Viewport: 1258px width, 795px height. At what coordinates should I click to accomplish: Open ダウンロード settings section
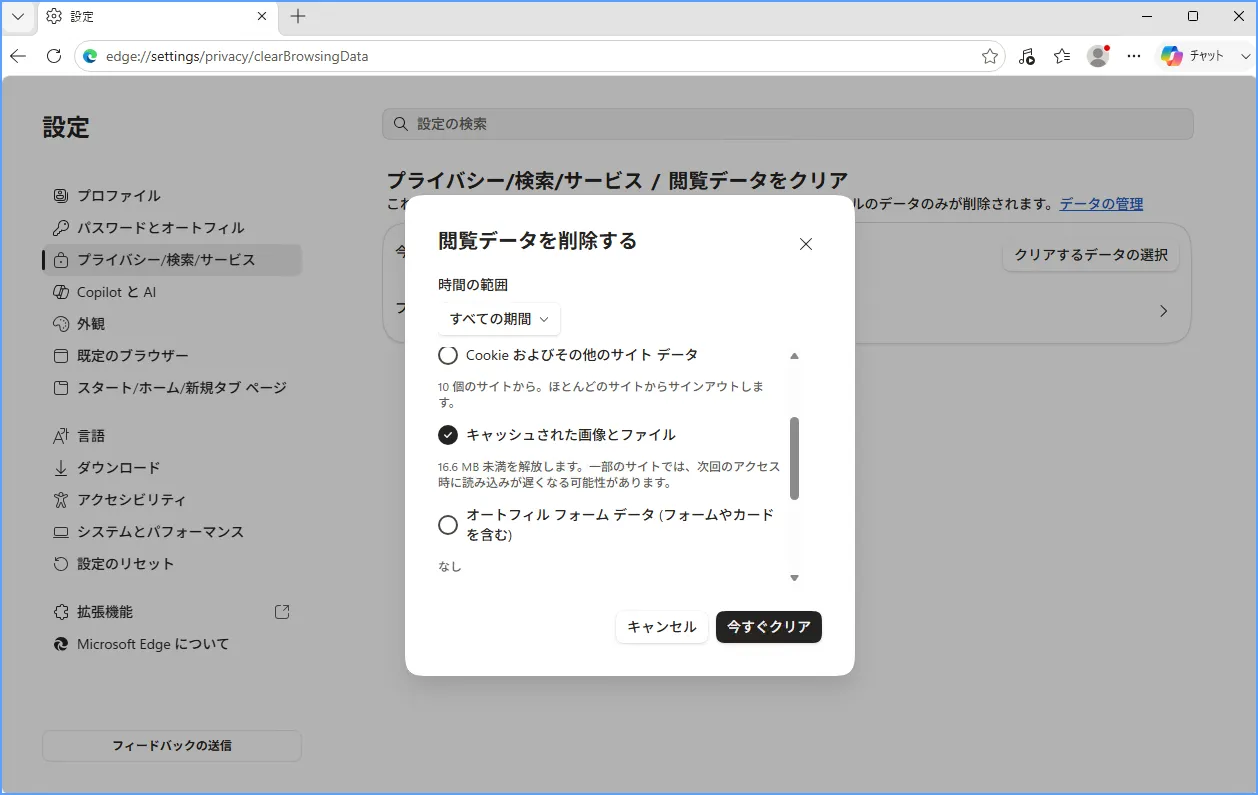[x=171, y=468]
